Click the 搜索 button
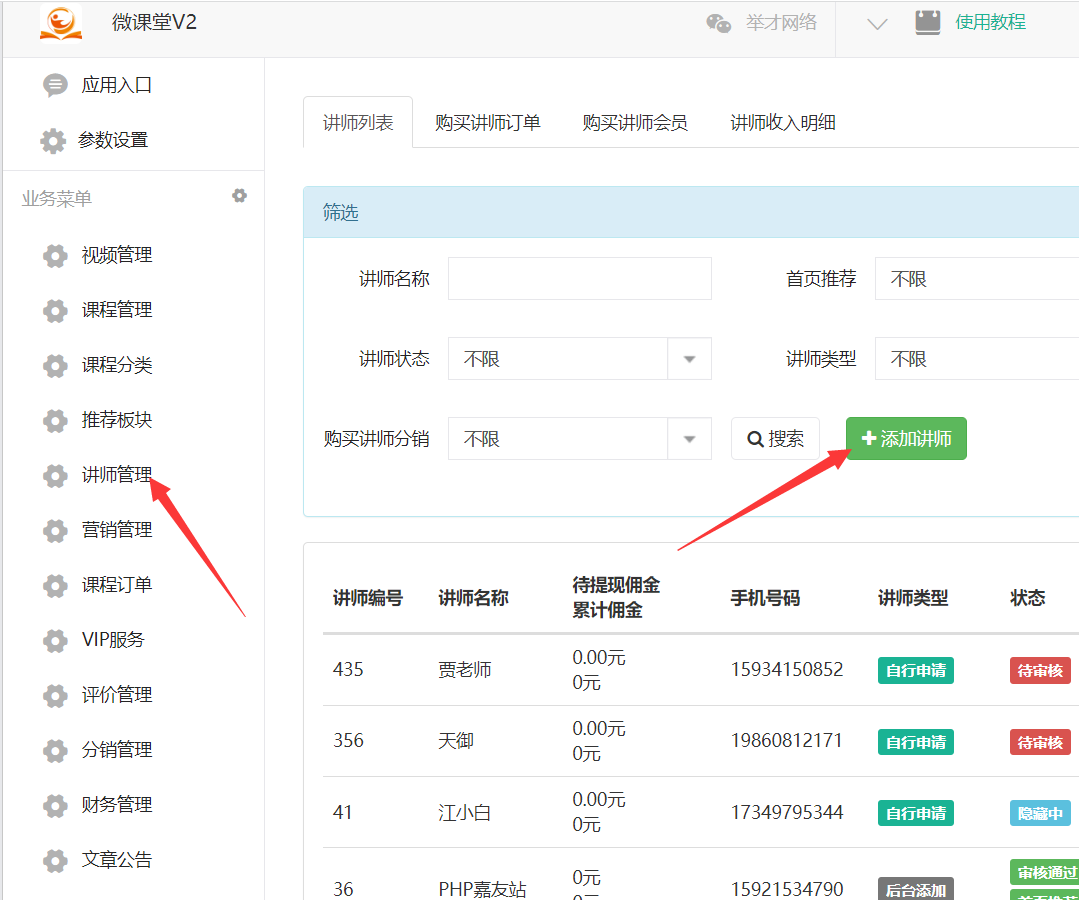1079x900 pixels. [776, 438]
